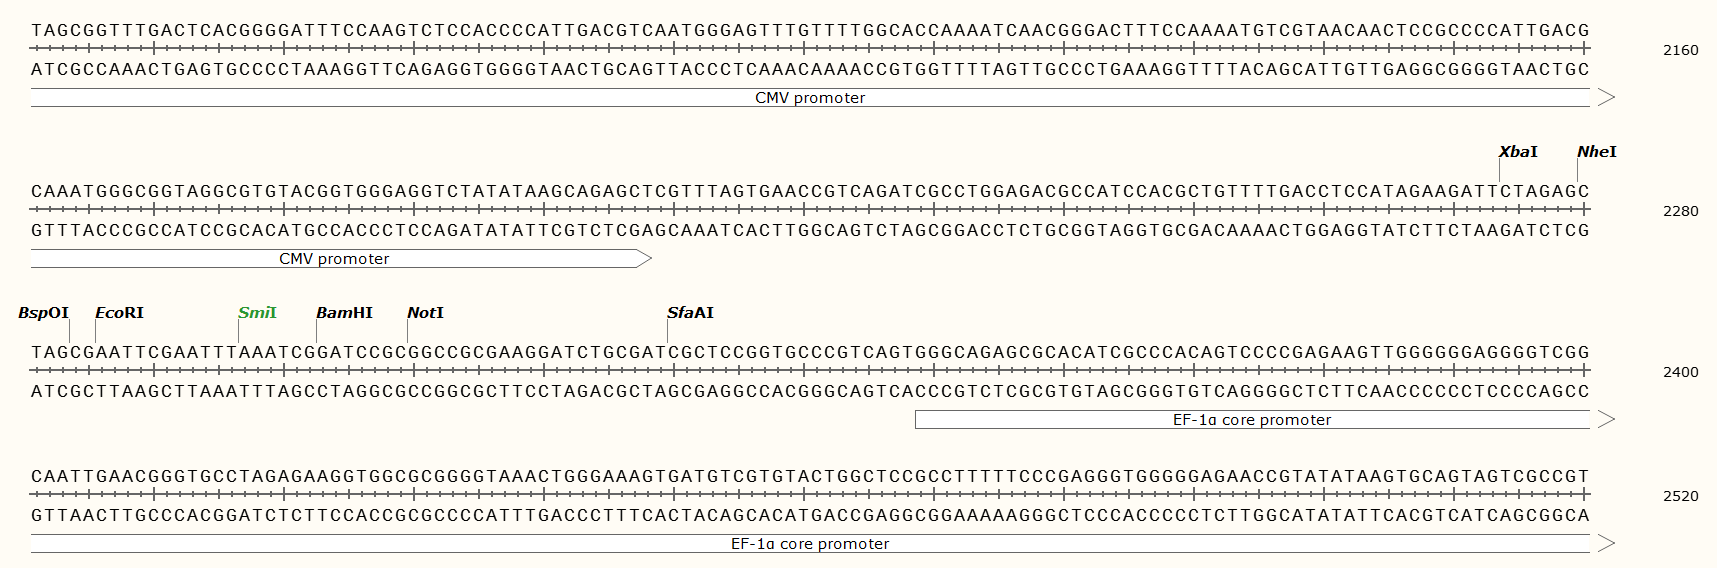Select the BamHI restriction site label
The width and height of the screenshot is (1717, 568).
click(344, 313)
